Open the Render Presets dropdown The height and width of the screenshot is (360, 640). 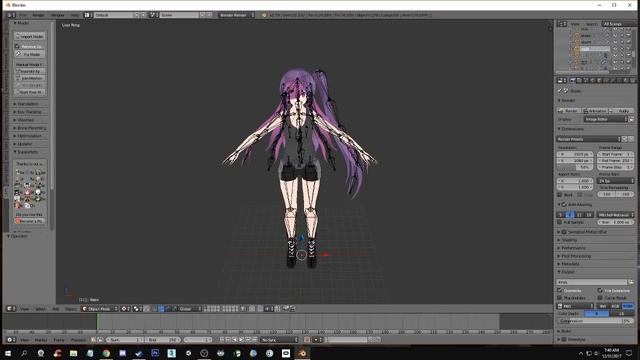[x=588, y=139]
